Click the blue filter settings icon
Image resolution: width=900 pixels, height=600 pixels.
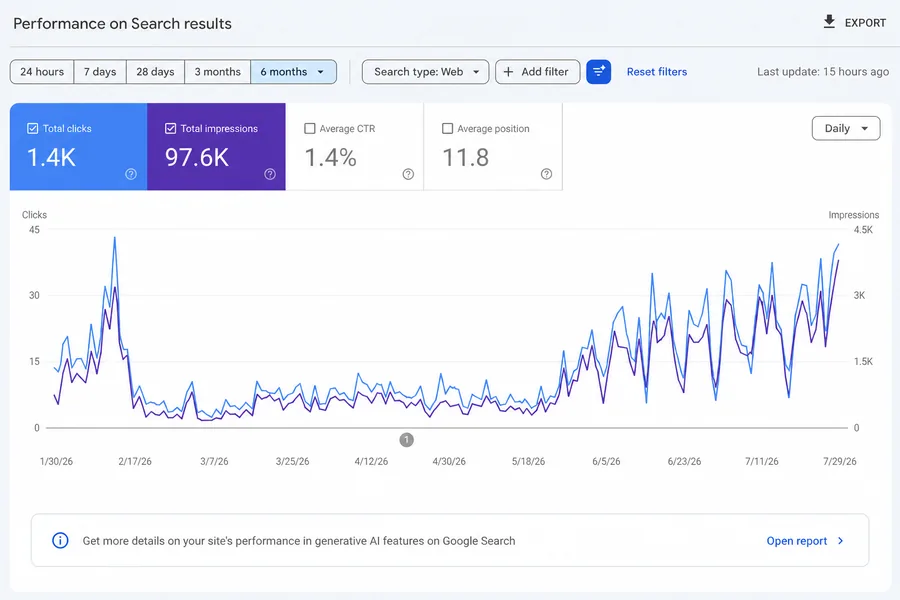point(599,72)
